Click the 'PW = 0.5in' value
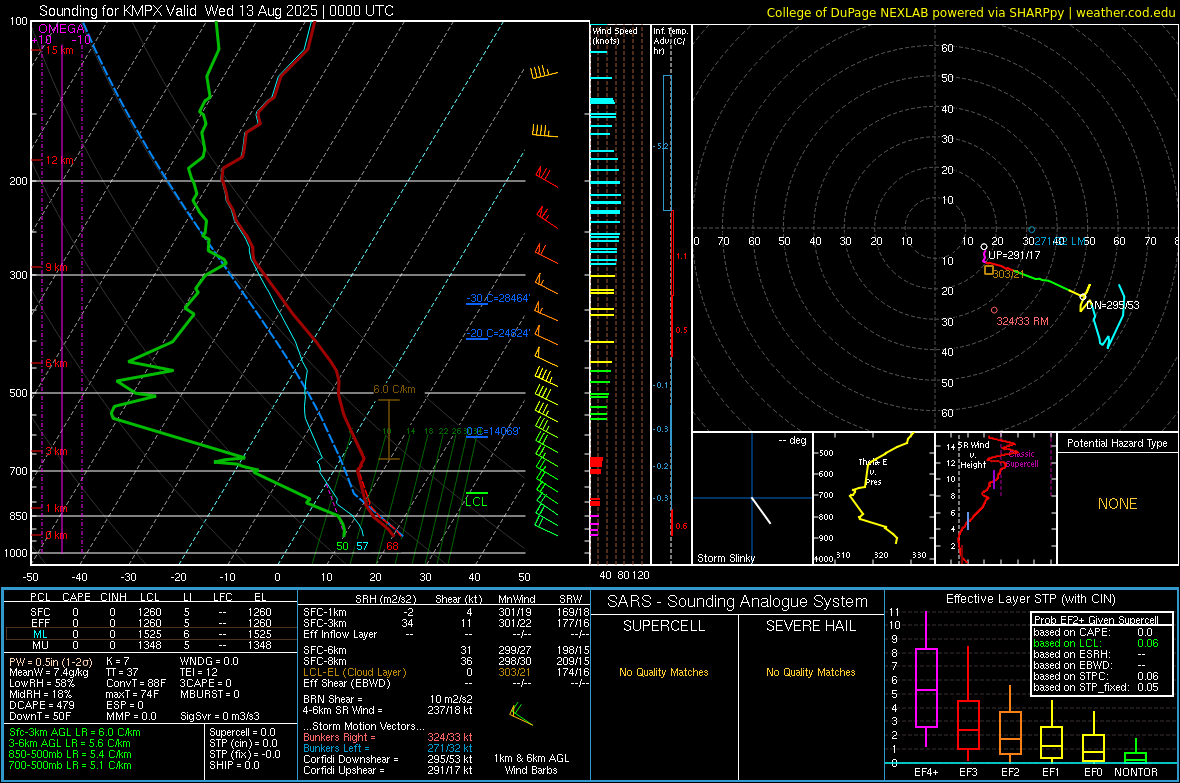The width and height of the screenshot is (1180, 783). (x=52, y=661)
